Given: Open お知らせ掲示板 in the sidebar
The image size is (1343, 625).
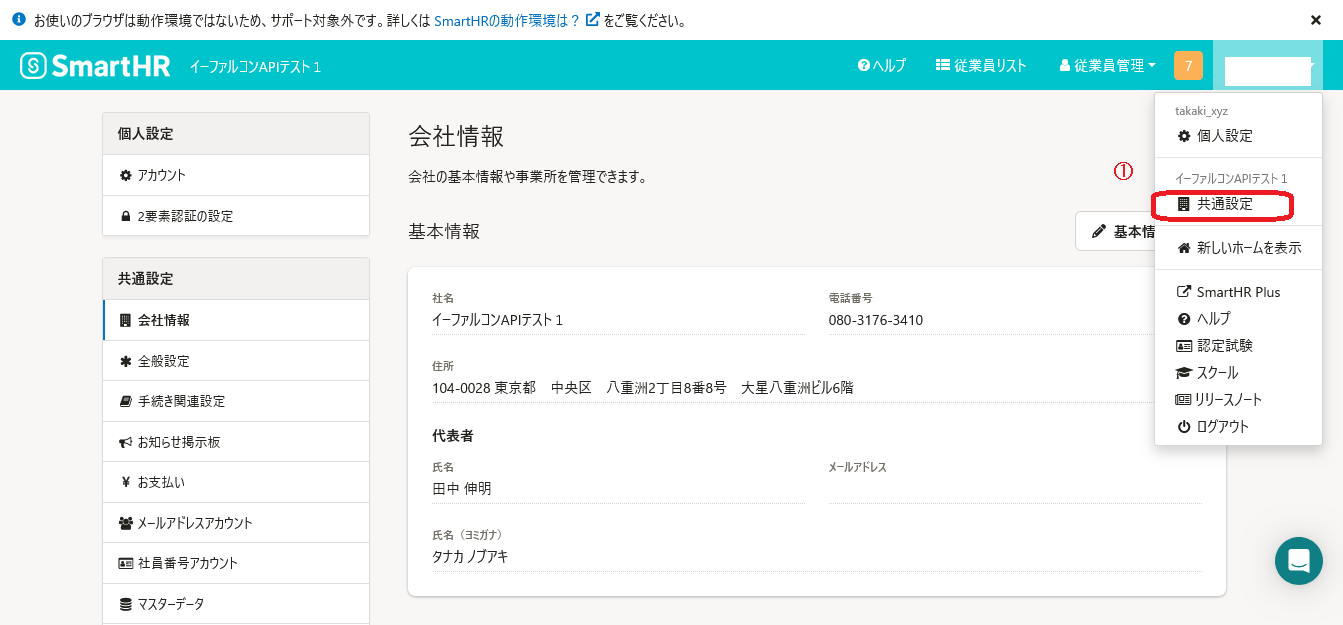Looking at the screenshot, I should coord(236,442).
